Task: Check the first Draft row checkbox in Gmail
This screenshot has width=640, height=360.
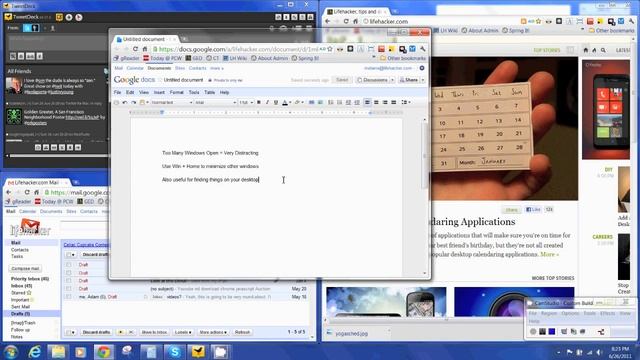Action: coord(69,265)
